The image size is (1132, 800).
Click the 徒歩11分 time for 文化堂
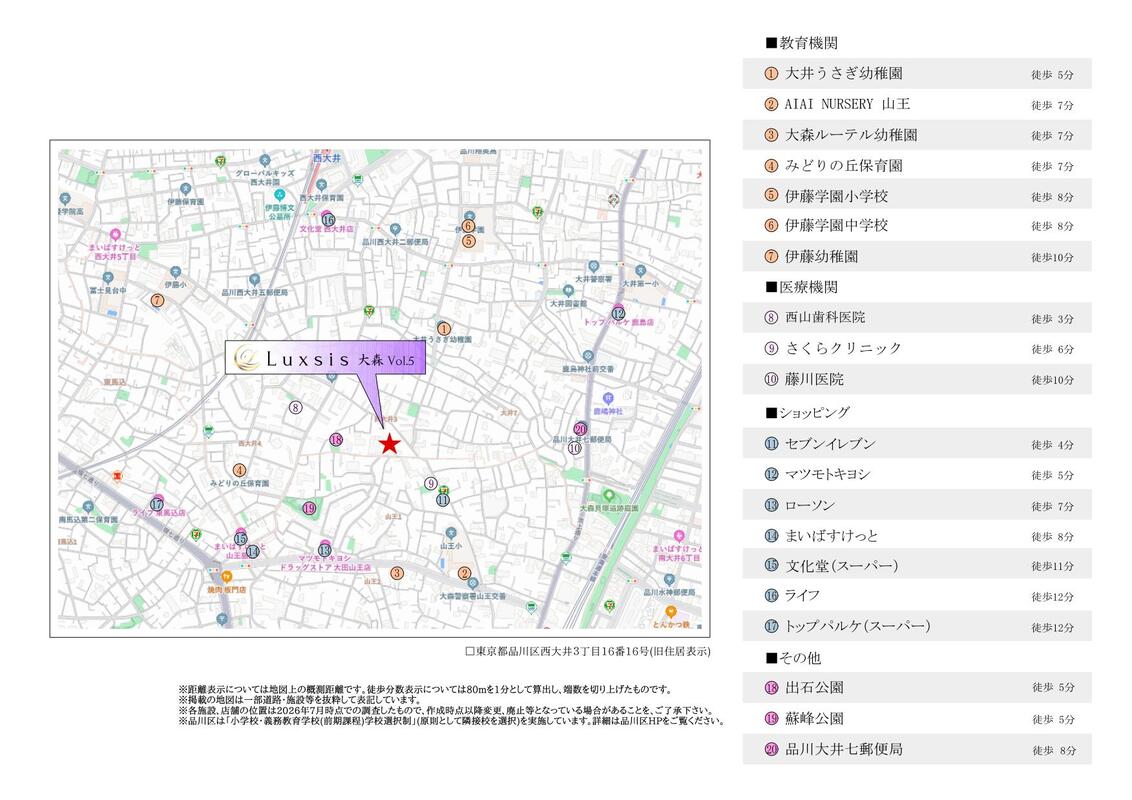1053,566
